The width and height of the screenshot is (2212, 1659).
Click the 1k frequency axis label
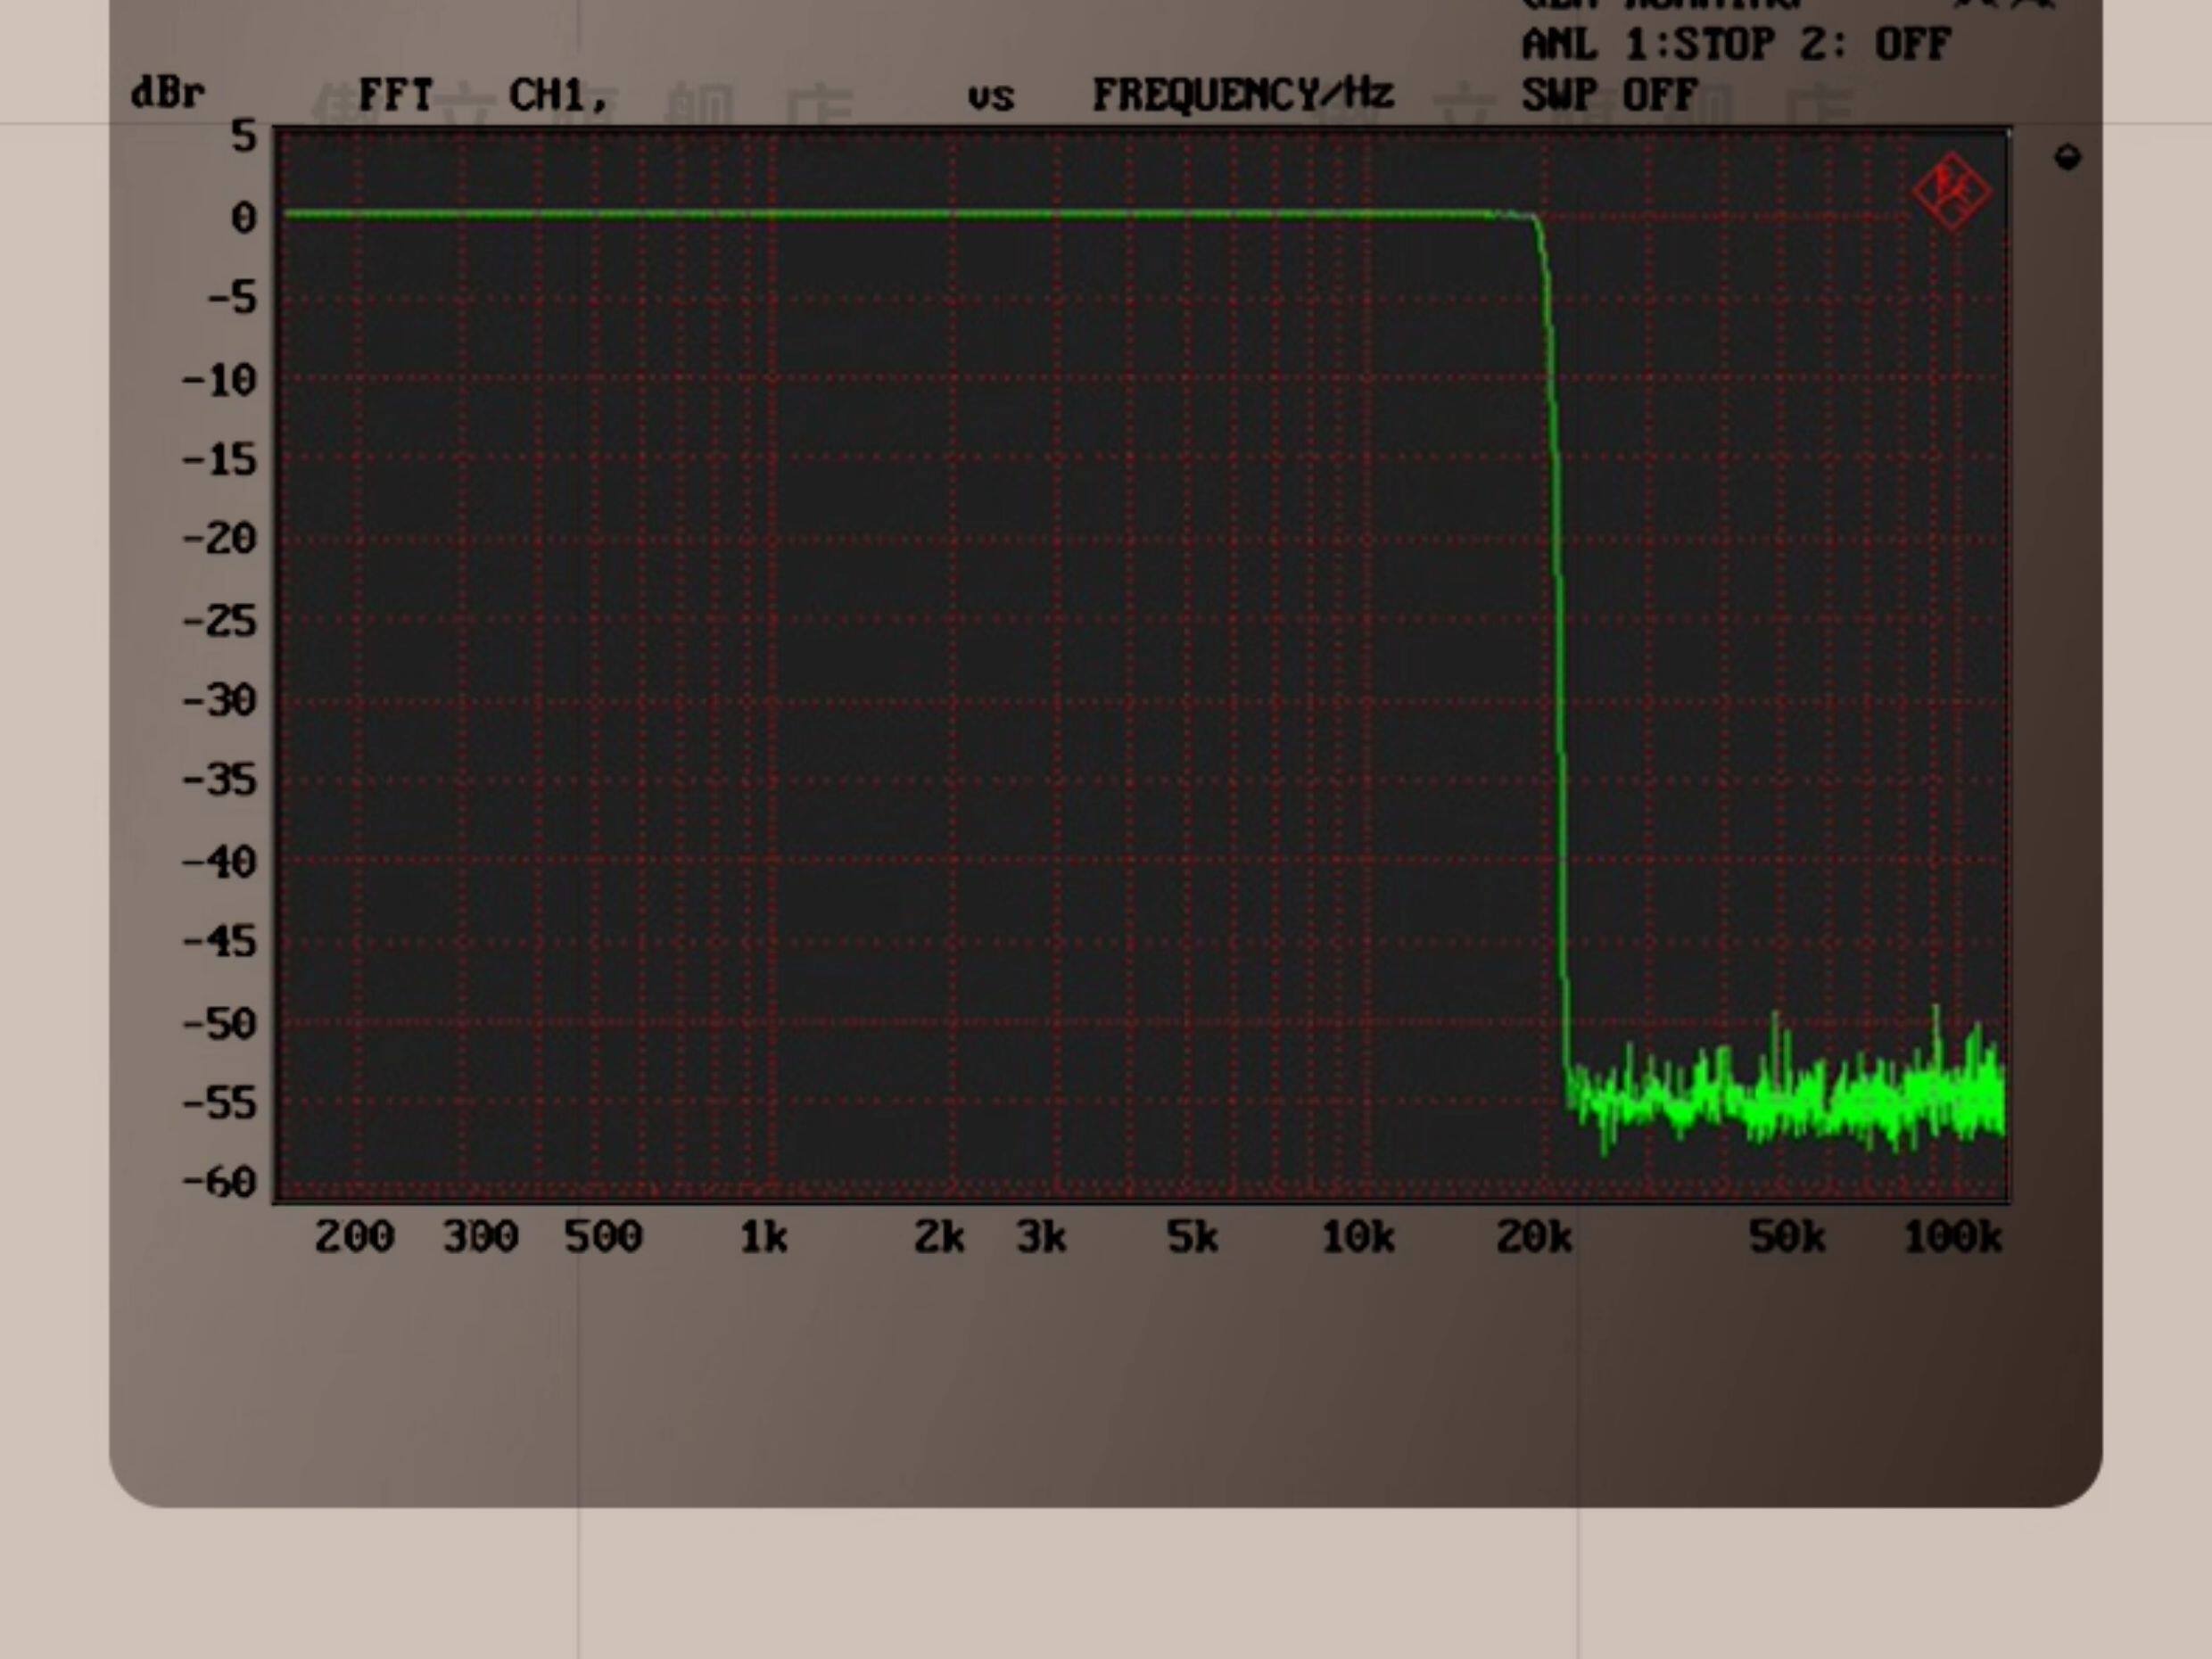point(763,1238)
